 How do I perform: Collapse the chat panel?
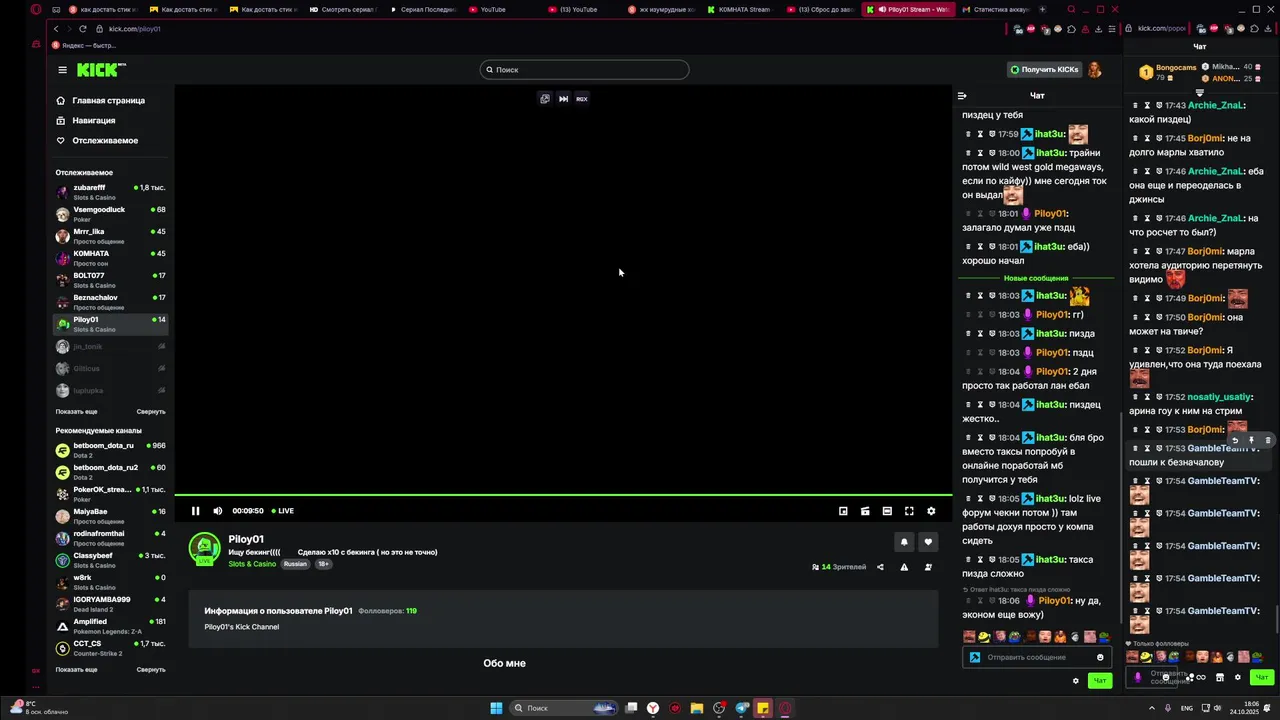pos(962,96)
